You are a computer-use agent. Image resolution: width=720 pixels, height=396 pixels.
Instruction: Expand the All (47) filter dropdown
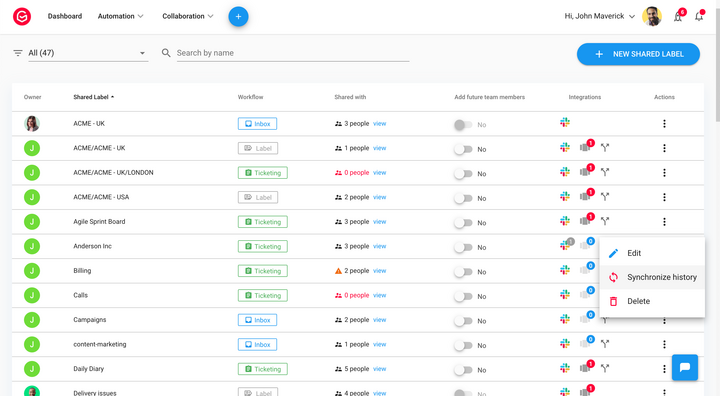[x=88, y=53]
